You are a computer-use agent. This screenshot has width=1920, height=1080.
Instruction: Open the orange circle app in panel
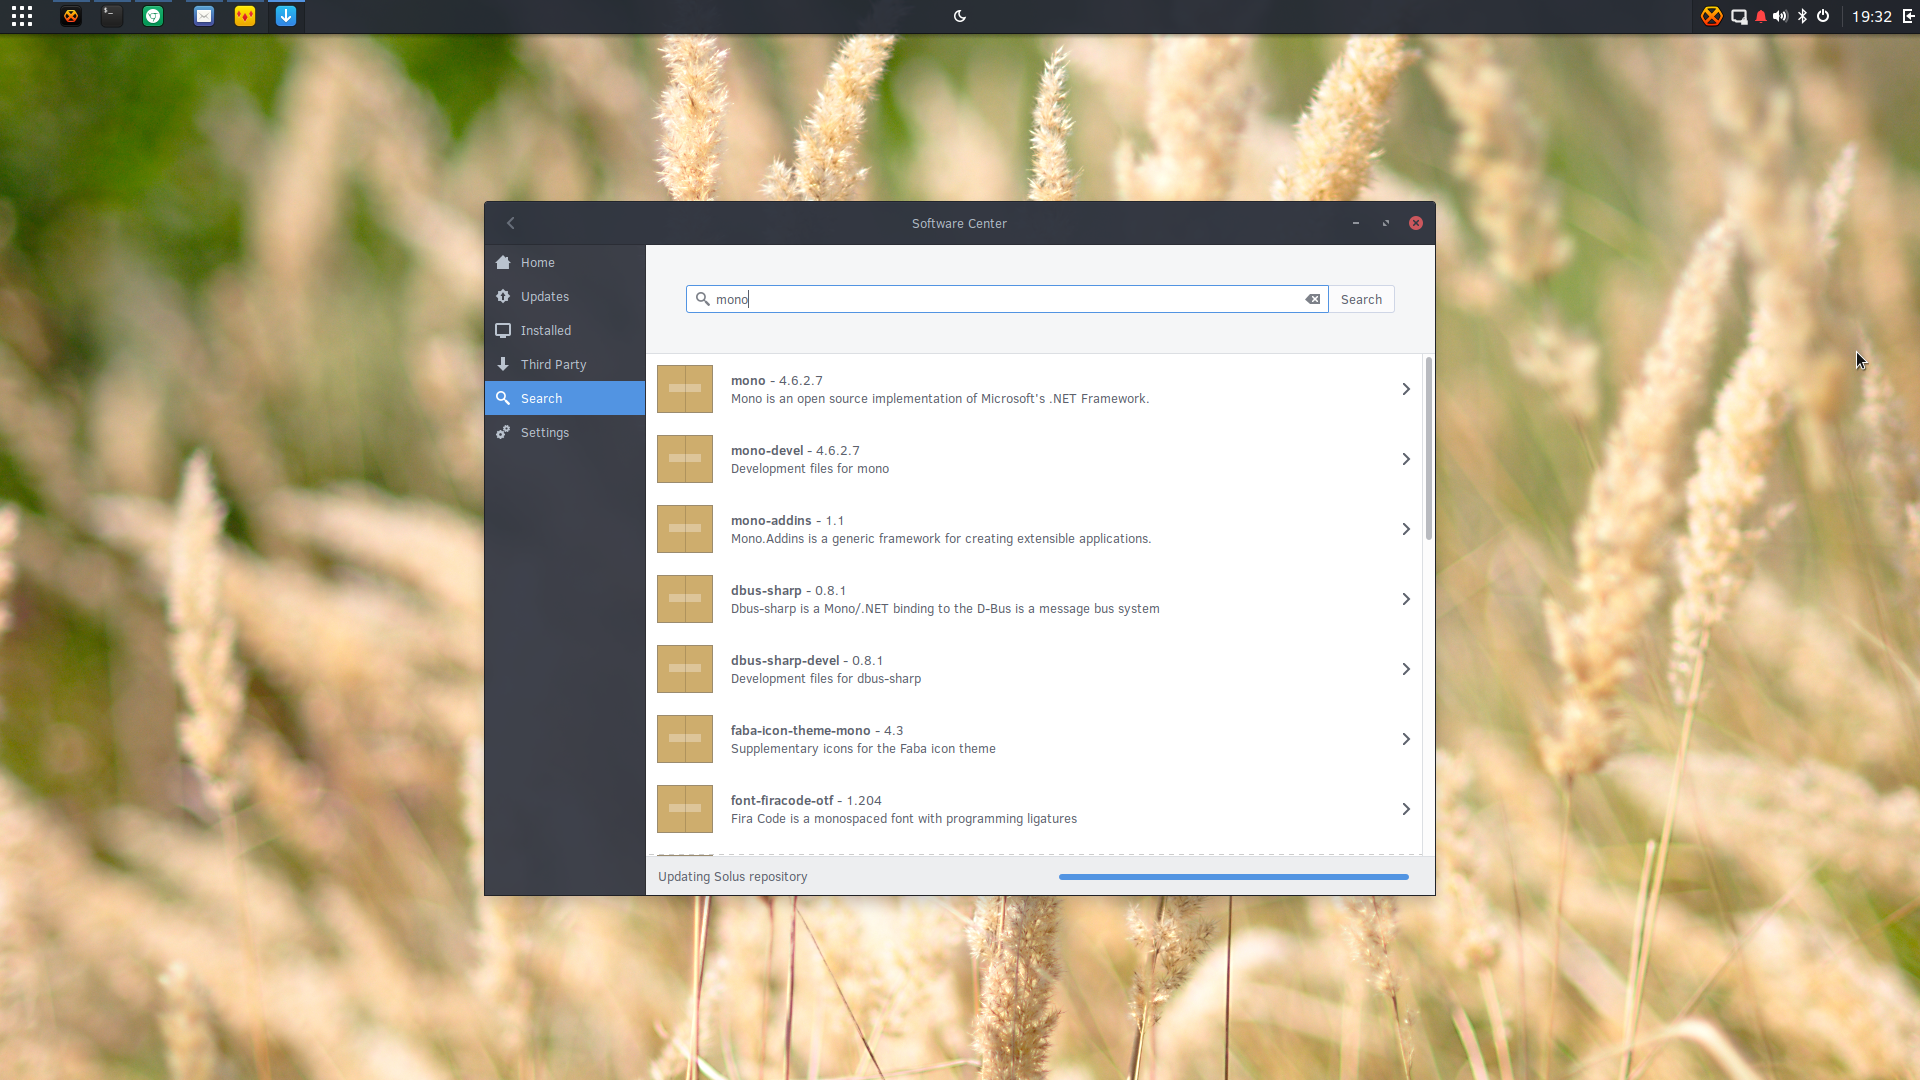[71, 16]
